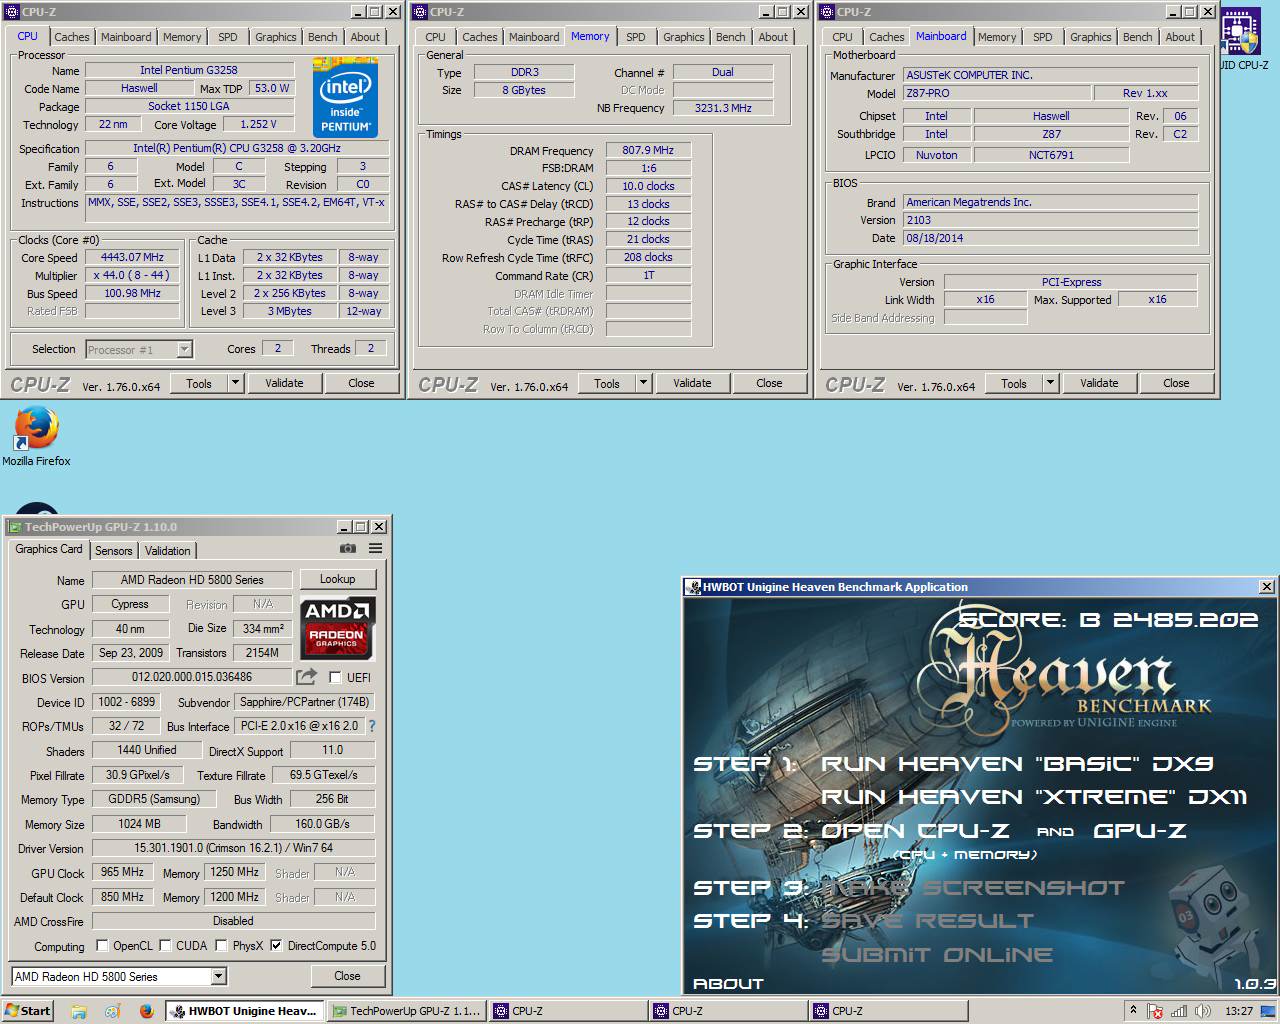Expand Tools arrow in CPU-Z CPU window
The height and width of the screenshot is (1024, 1280).
pos(235,383)
